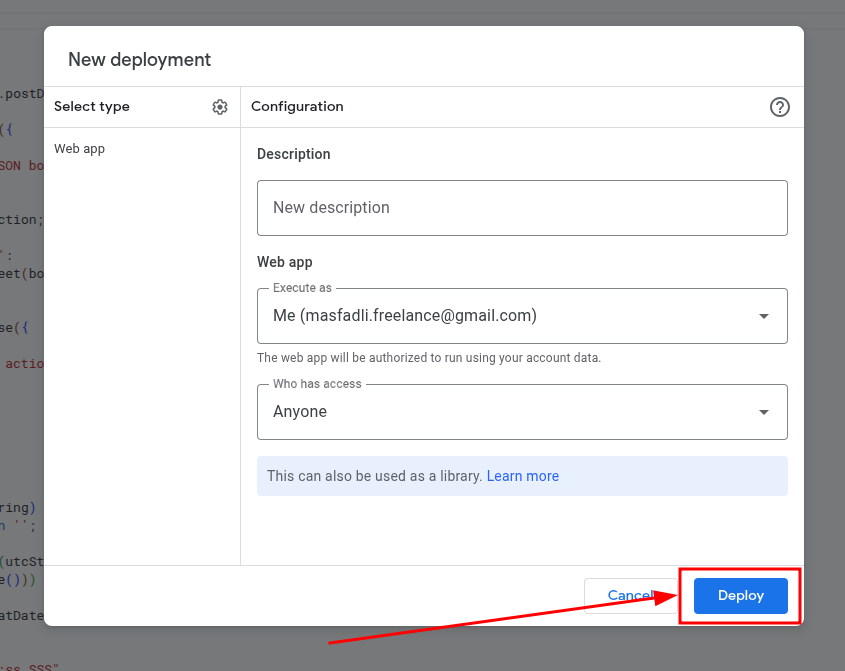Select the Web app deployment type
The image size is (845, 671).
coord(80,149)
